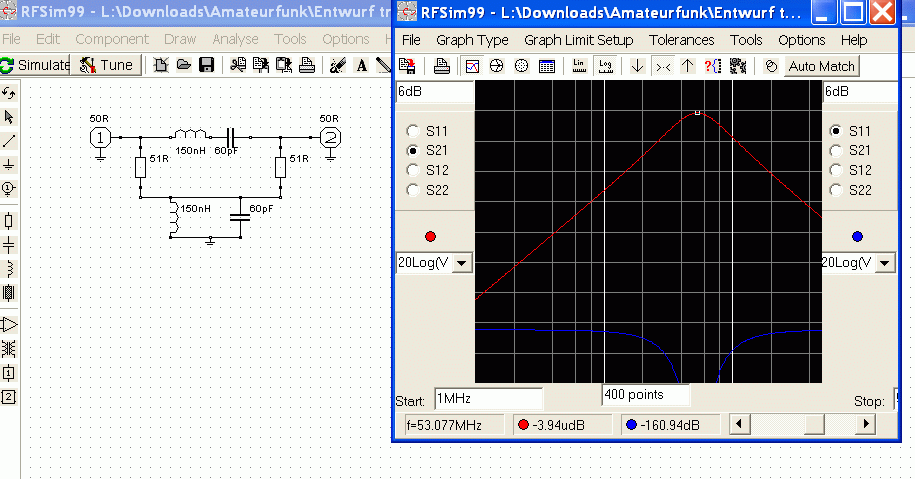Click the red trace color dot

click(431, 236)
